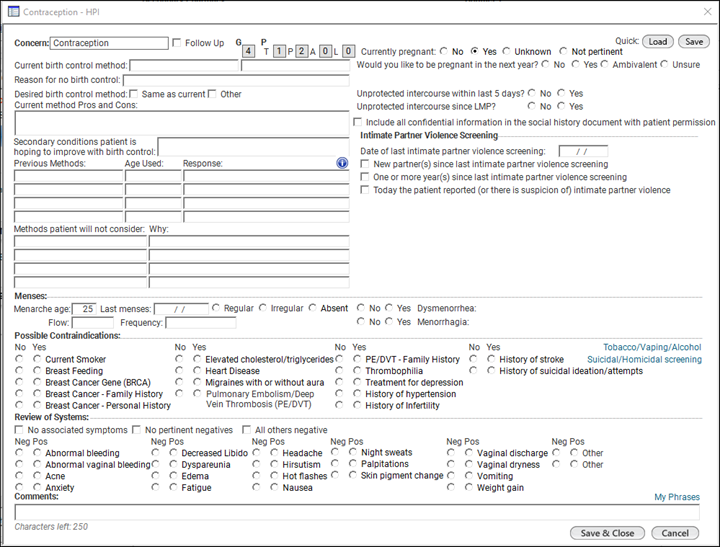Mark Pos for Fatigue
The image size is (720, 547).
(x=173, y=487)
